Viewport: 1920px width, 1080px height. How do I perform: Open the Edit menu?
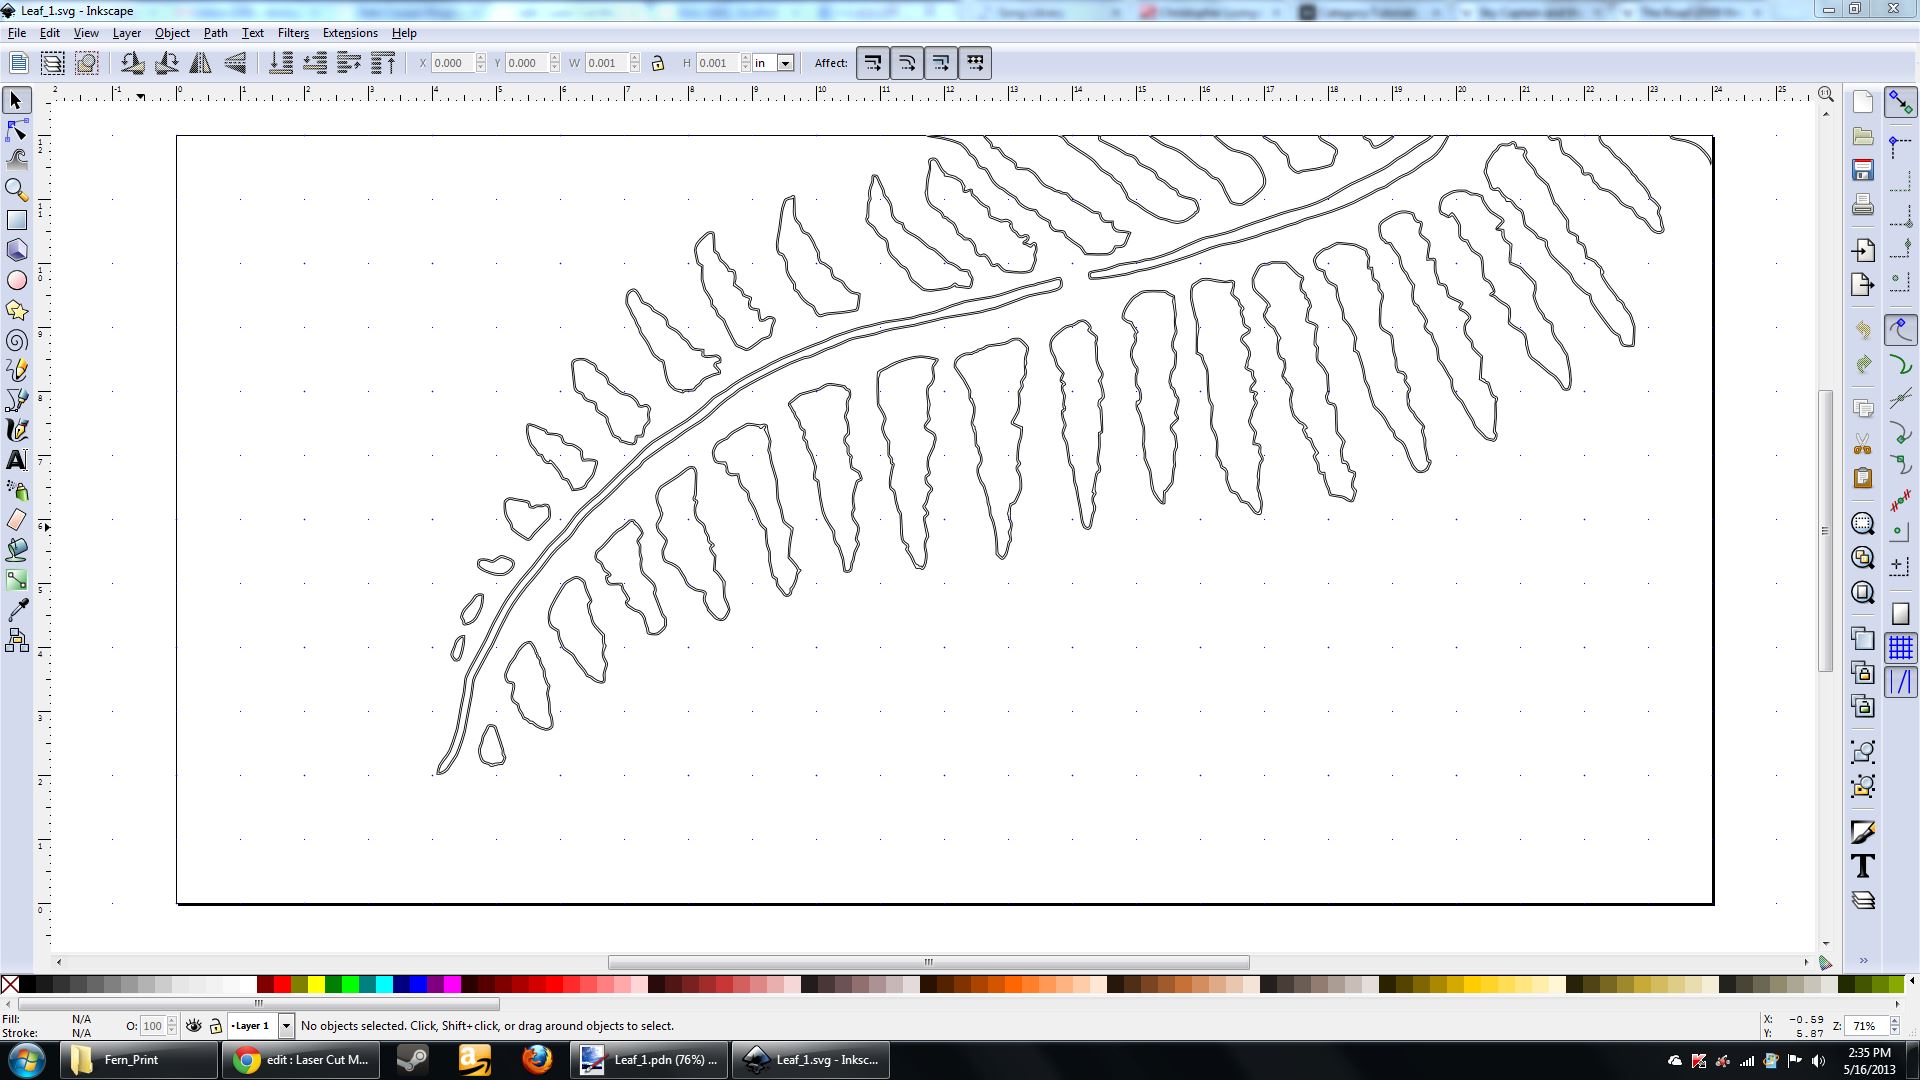pyautogui.click(x=50, y=33)
